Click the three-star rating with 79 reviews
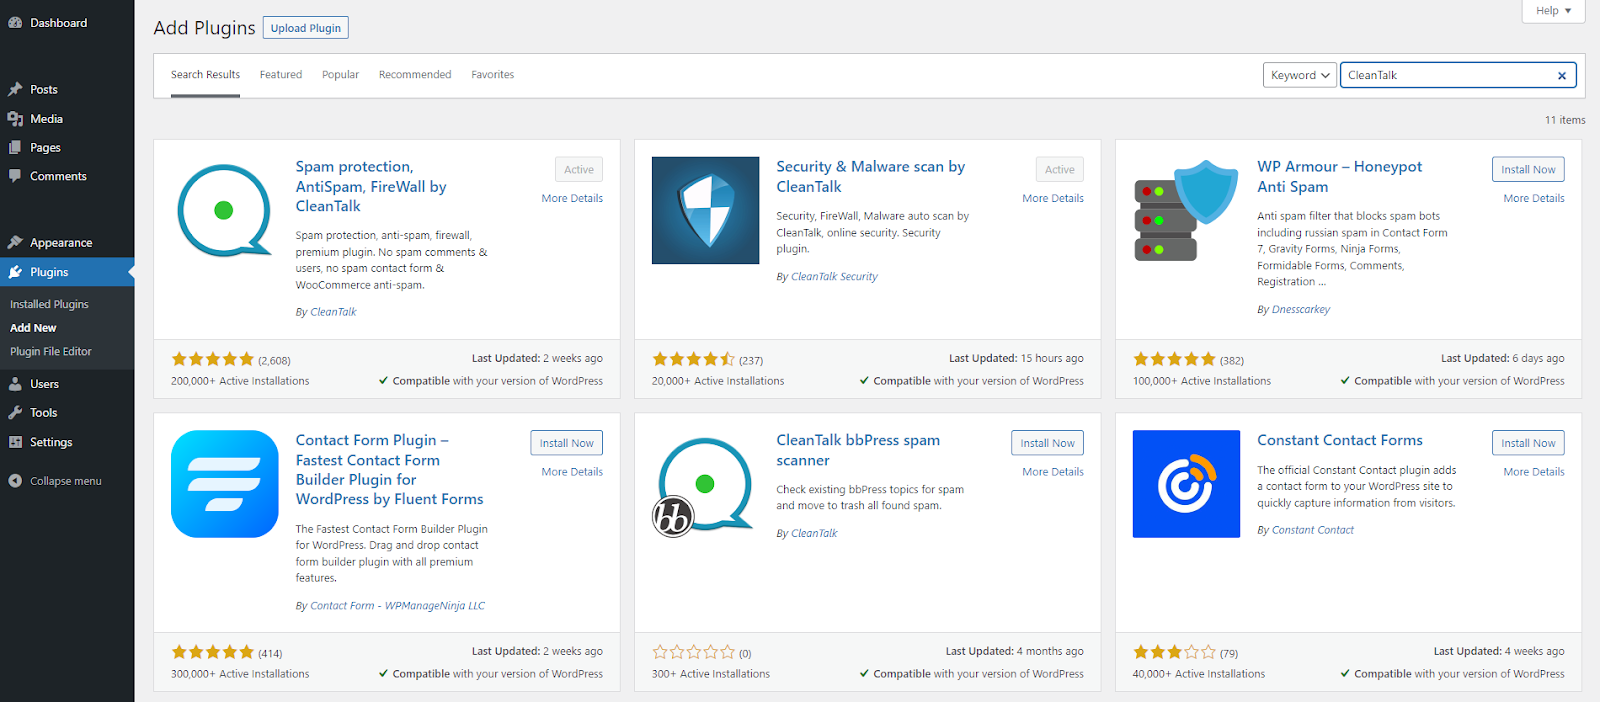The width and height of the screenshot is (1600, 702). coord(1175,652)
